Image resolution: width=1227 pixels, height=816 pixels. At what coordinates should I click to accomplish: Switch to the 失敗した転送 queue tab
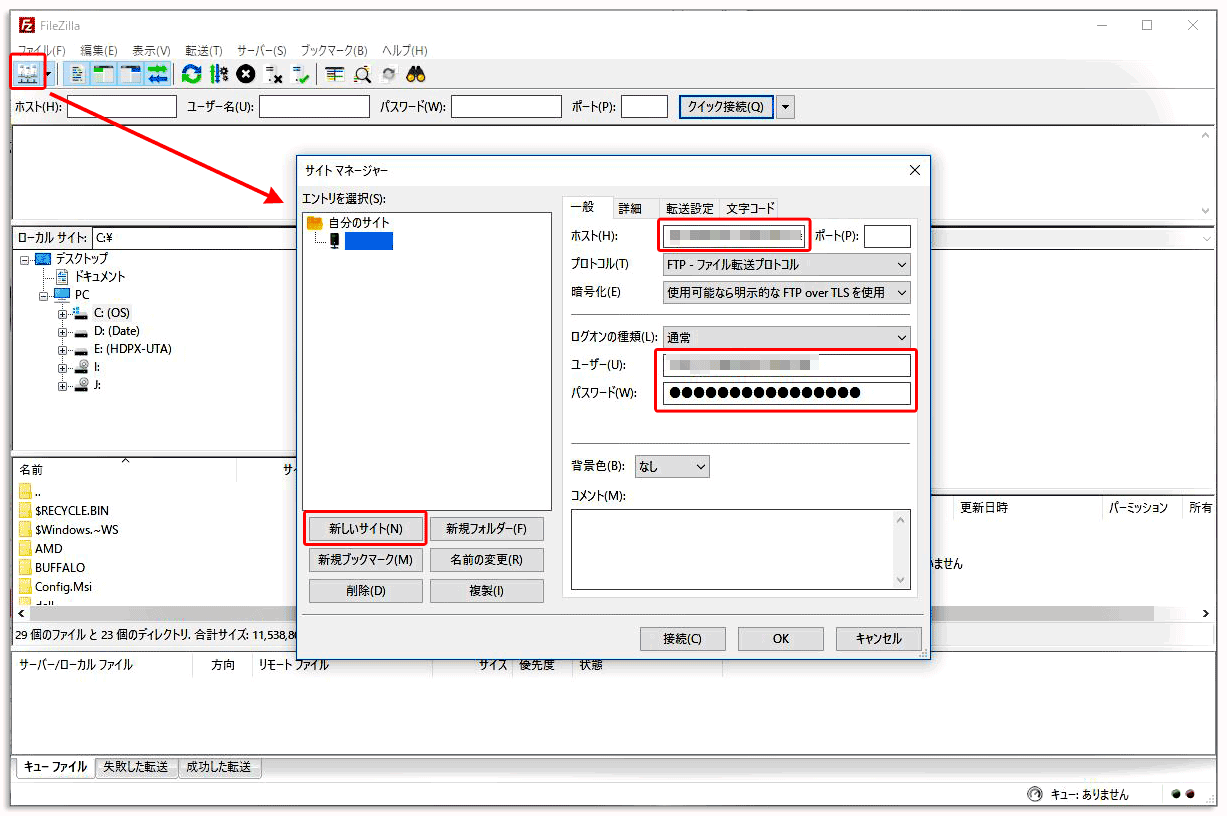pyautogui.click(x=136, y=768)
